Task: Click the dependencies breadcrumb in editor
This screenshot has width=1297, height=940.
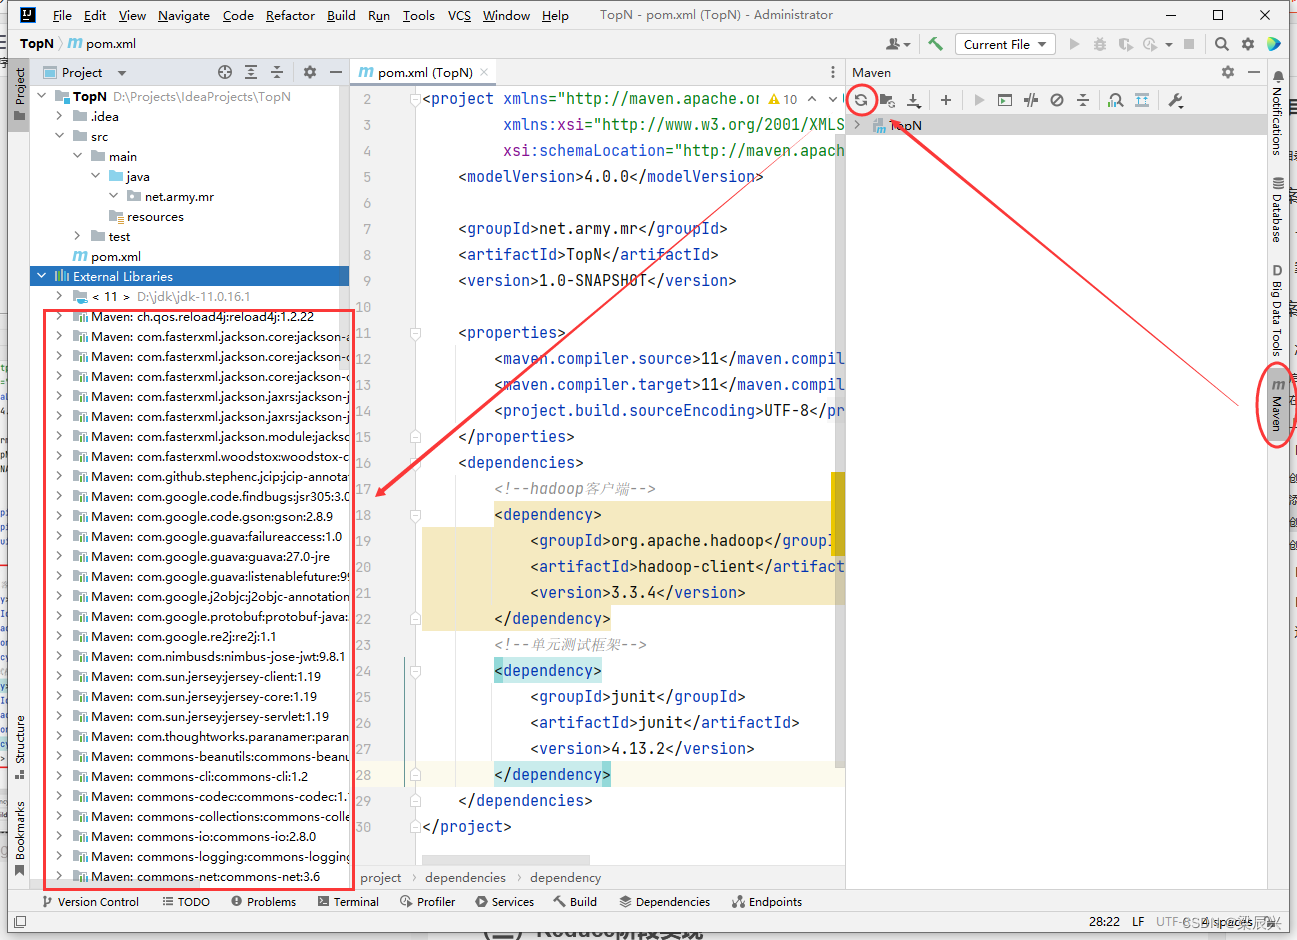Action: [465, 877]
